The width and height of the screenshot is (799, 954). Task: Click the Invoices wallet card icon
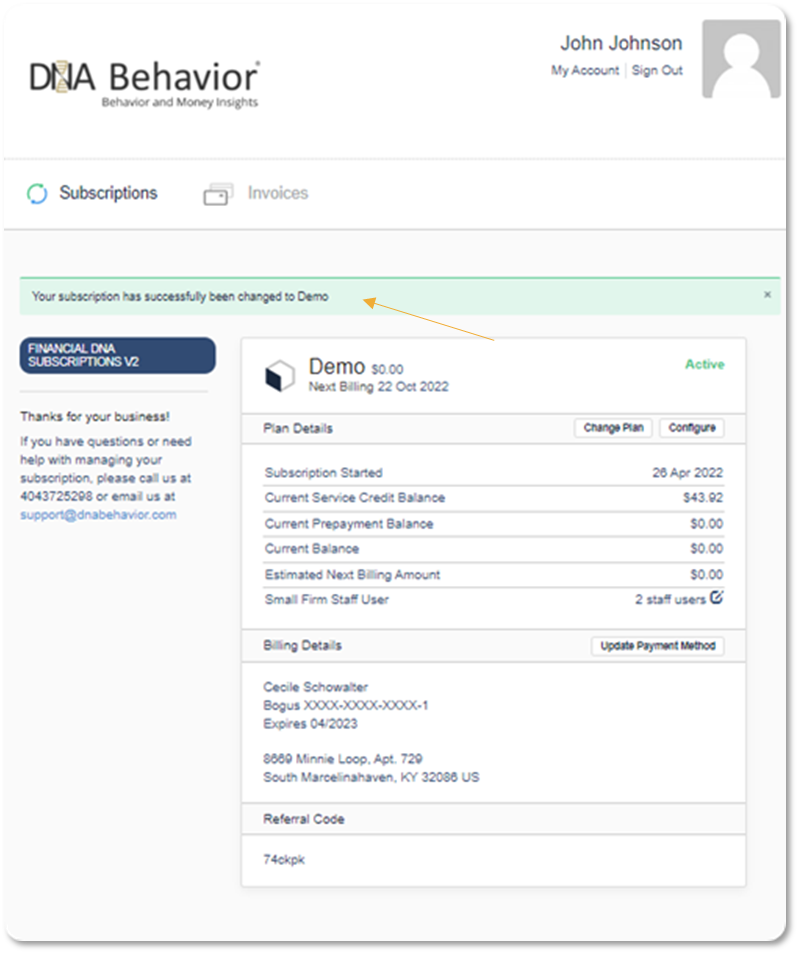pyautogui.click(x=218, y=194)
